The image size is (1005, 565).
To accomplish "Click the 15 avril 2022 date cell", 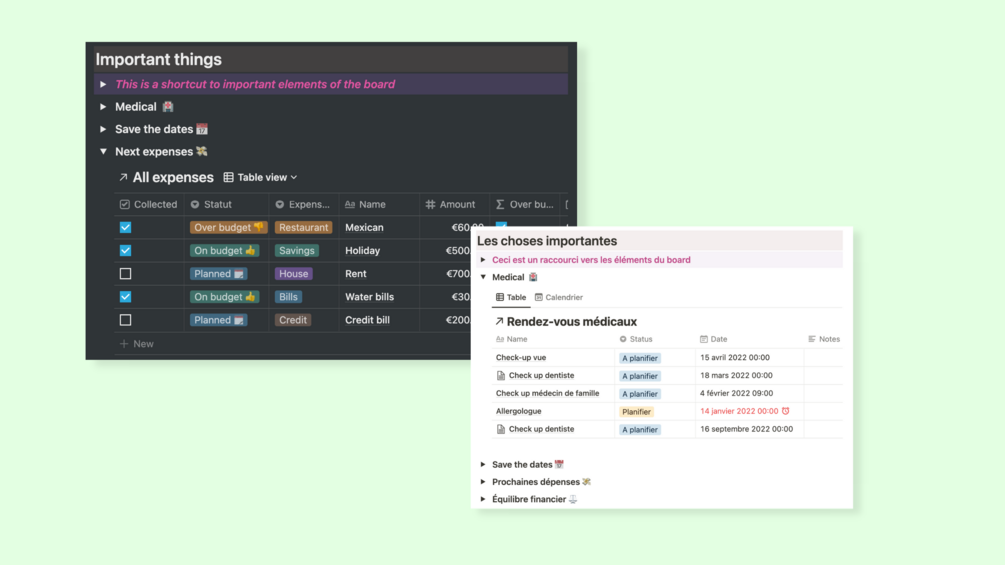I will [x=735, y=357].
